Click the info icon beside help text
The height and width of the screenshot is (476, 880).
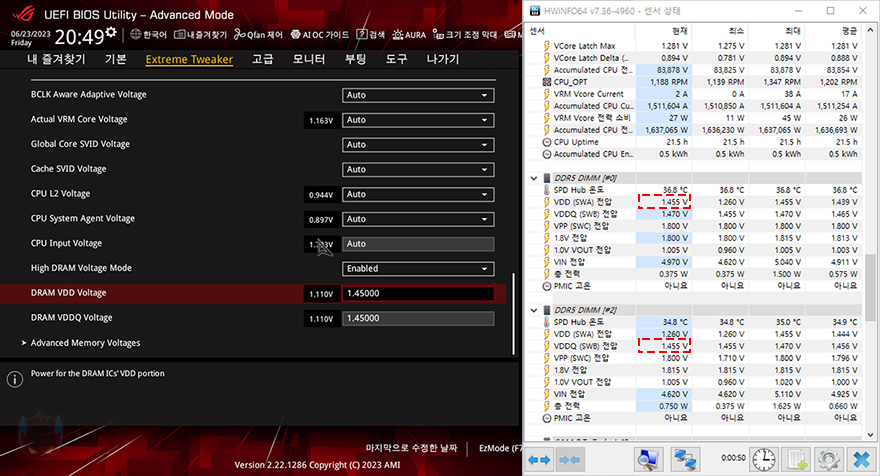(15, 379)
